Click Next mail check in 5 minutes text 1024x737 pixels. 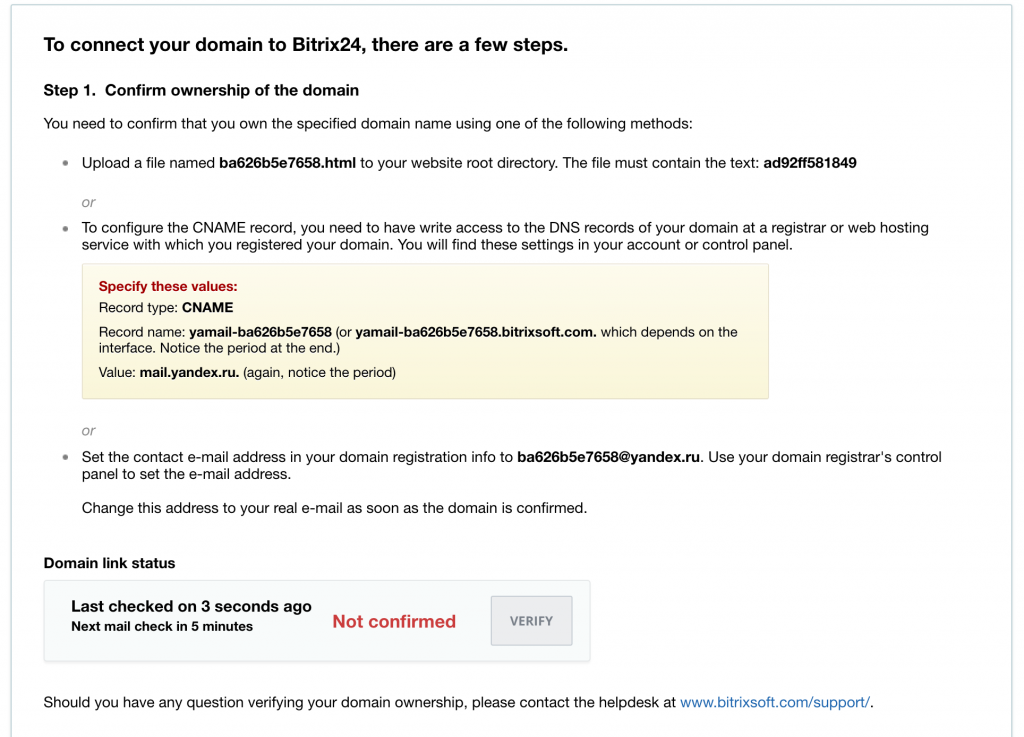point(162,627)
